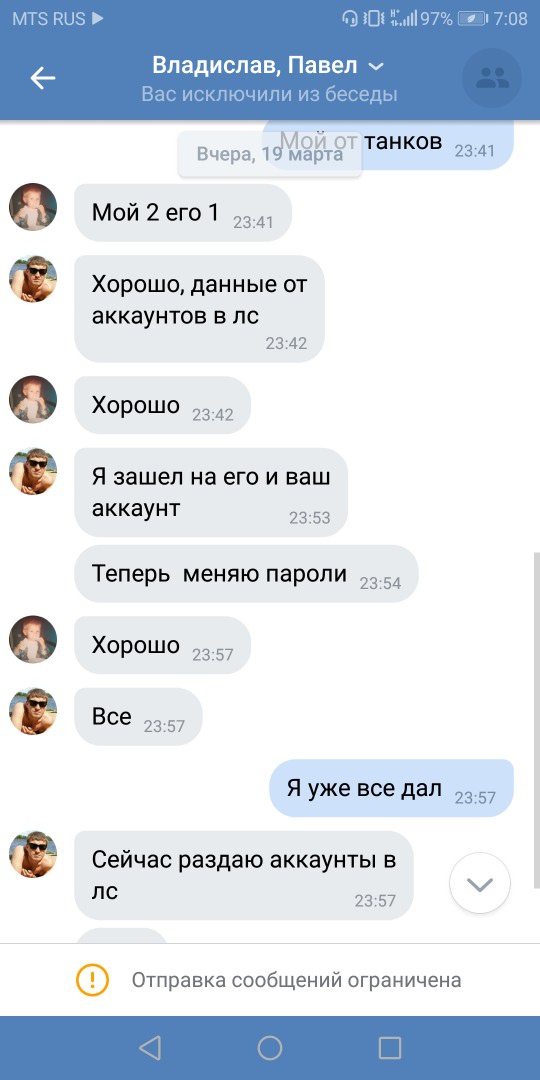Tap Android home circle button
The image size is (540, 1080).
pos(270,1048)
